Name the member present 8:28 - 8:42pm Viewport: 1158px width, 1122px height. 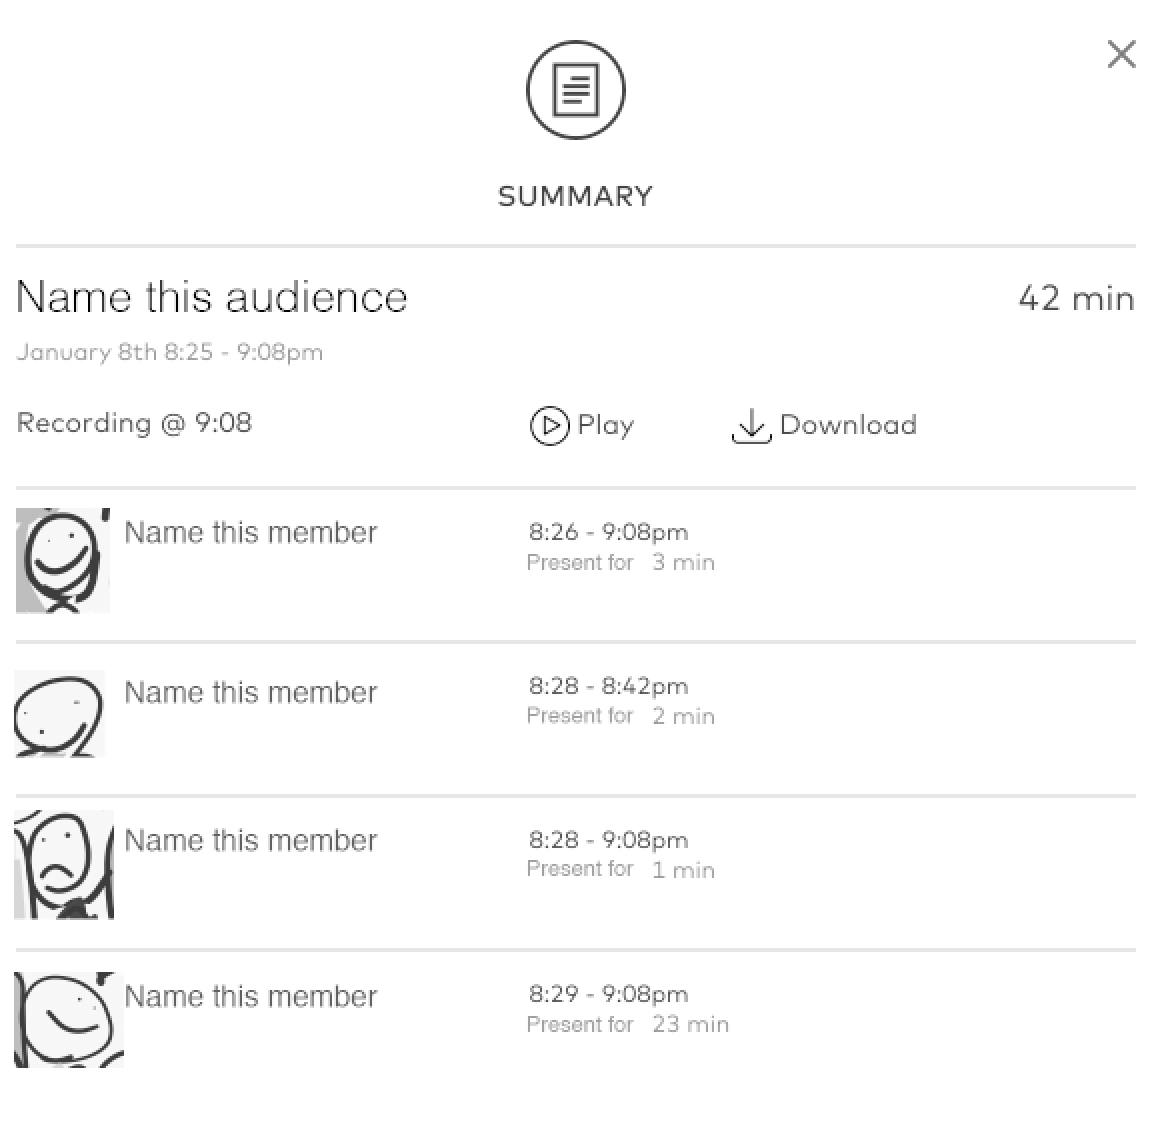coord(250,693)
